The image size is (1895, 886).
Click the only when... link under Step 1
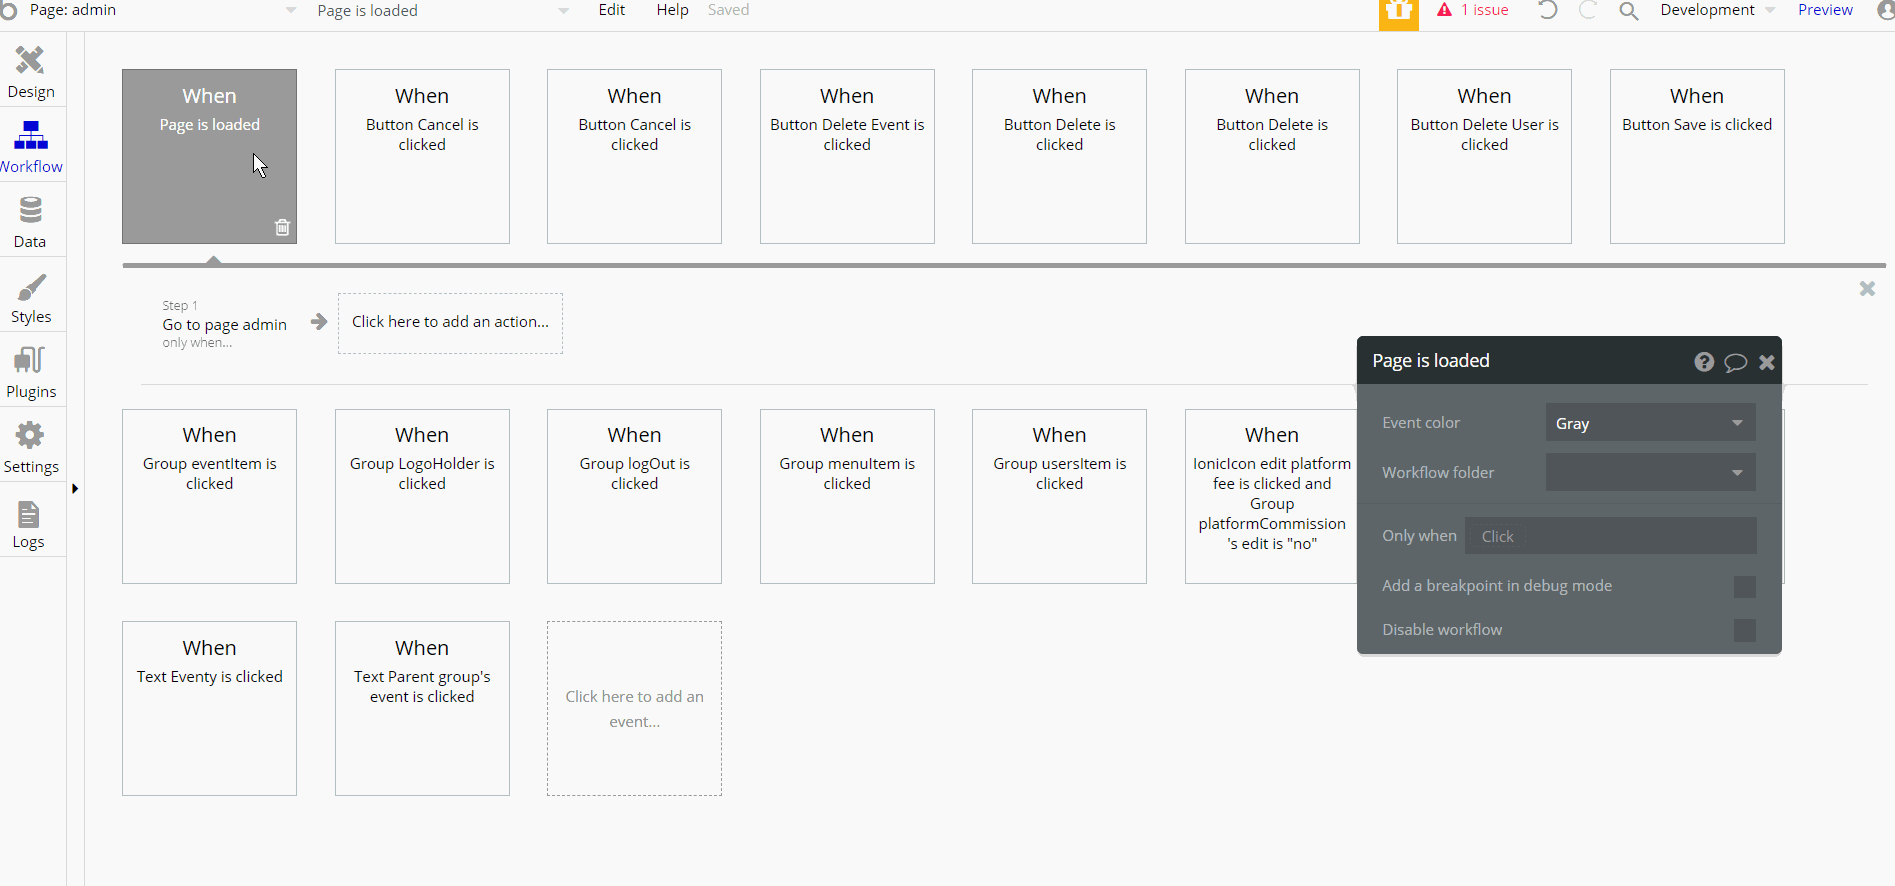(197, 343)
